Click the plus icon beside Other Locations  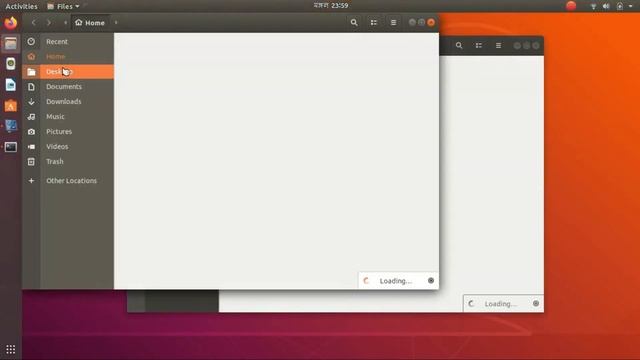[31, 180]
